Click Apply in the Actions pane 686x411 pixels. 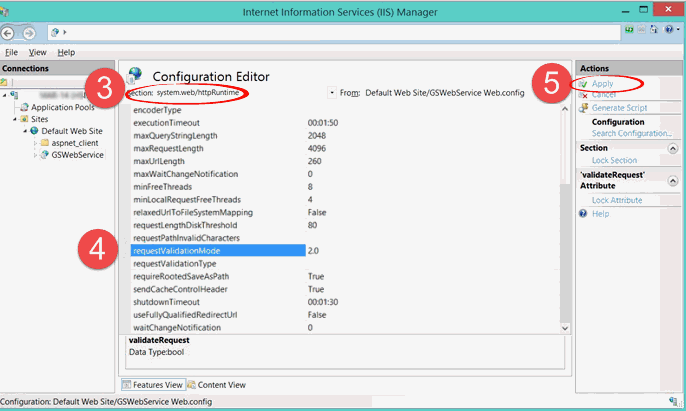(602, 84)
